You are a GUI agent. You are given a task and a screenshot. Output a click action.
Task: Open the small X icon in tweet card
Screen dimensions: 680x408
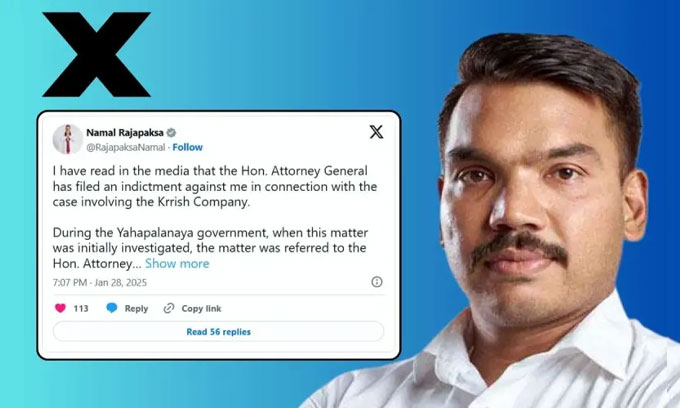tap(376, 132)
